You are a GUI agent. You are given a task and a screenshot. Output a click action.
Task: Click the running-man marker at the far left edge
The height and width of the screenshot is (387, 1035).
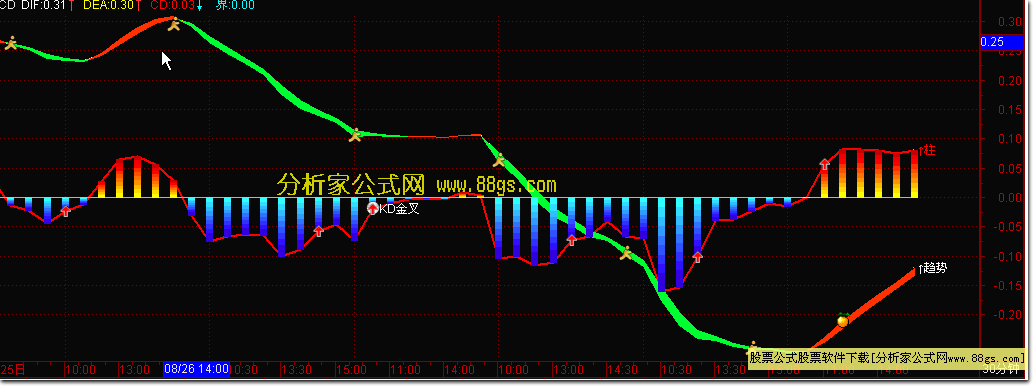(10, 43)
